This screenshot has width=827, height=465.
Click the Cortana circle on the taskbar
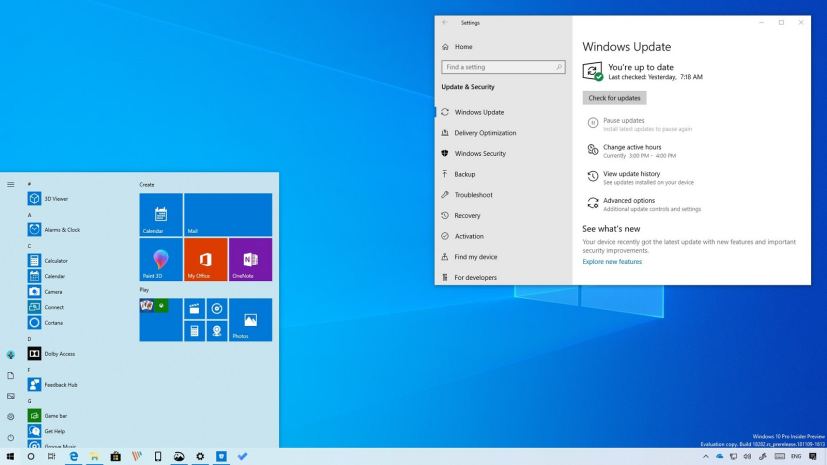[31, 457]
